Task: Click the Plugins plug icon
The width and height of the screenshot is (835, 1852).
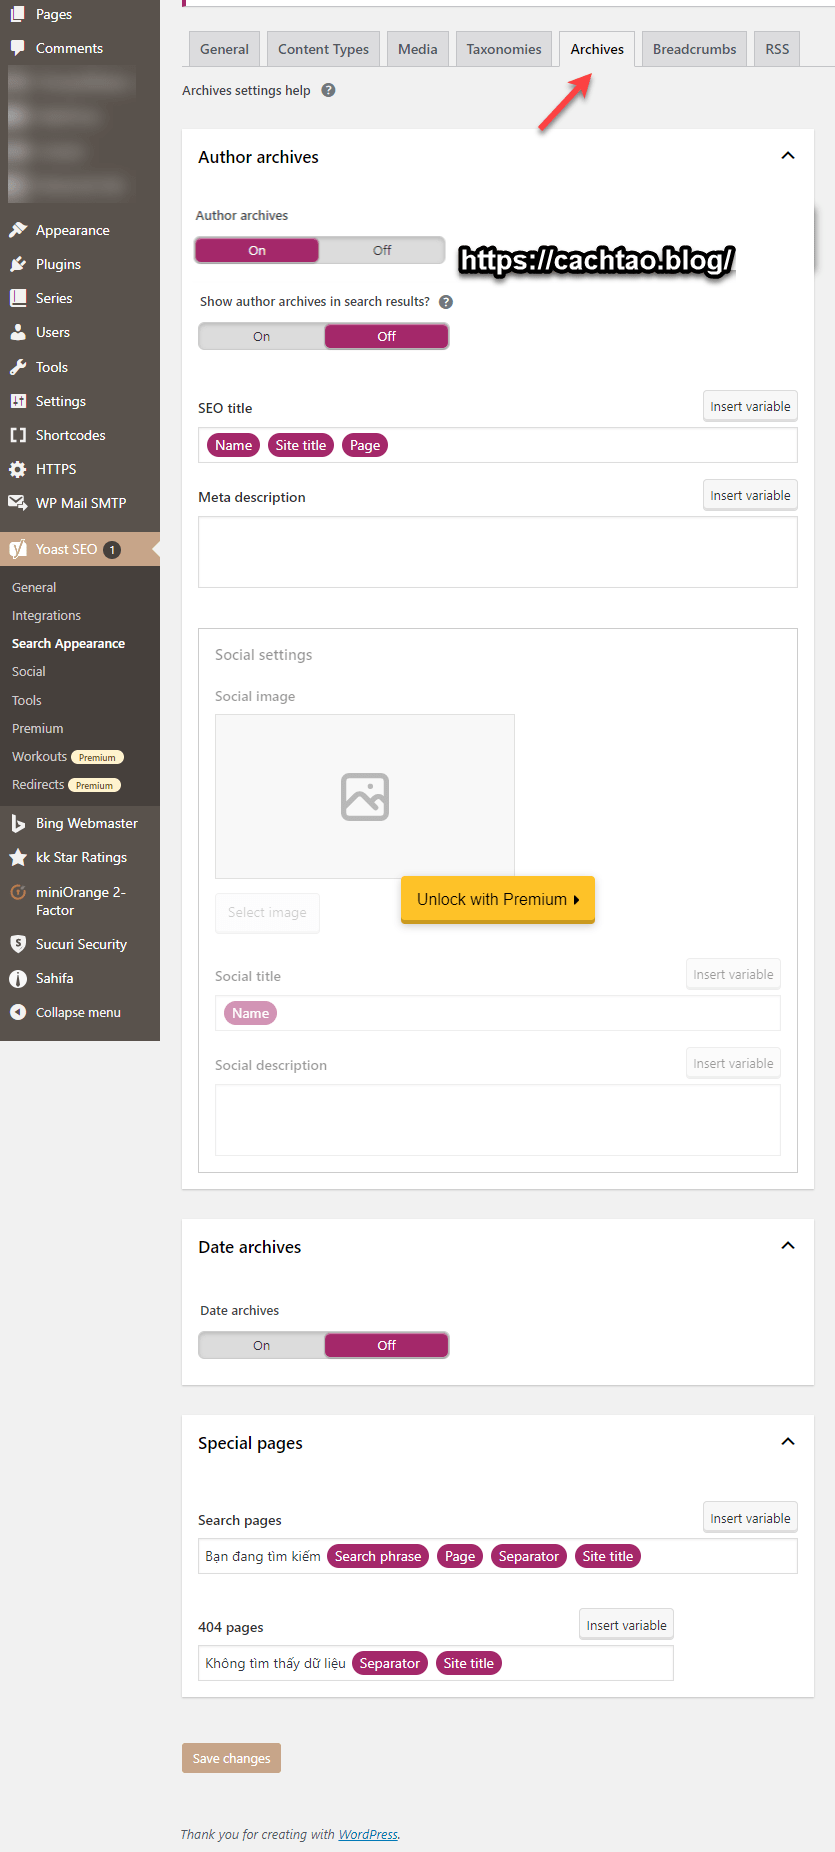Action: (x=18, y=264)
